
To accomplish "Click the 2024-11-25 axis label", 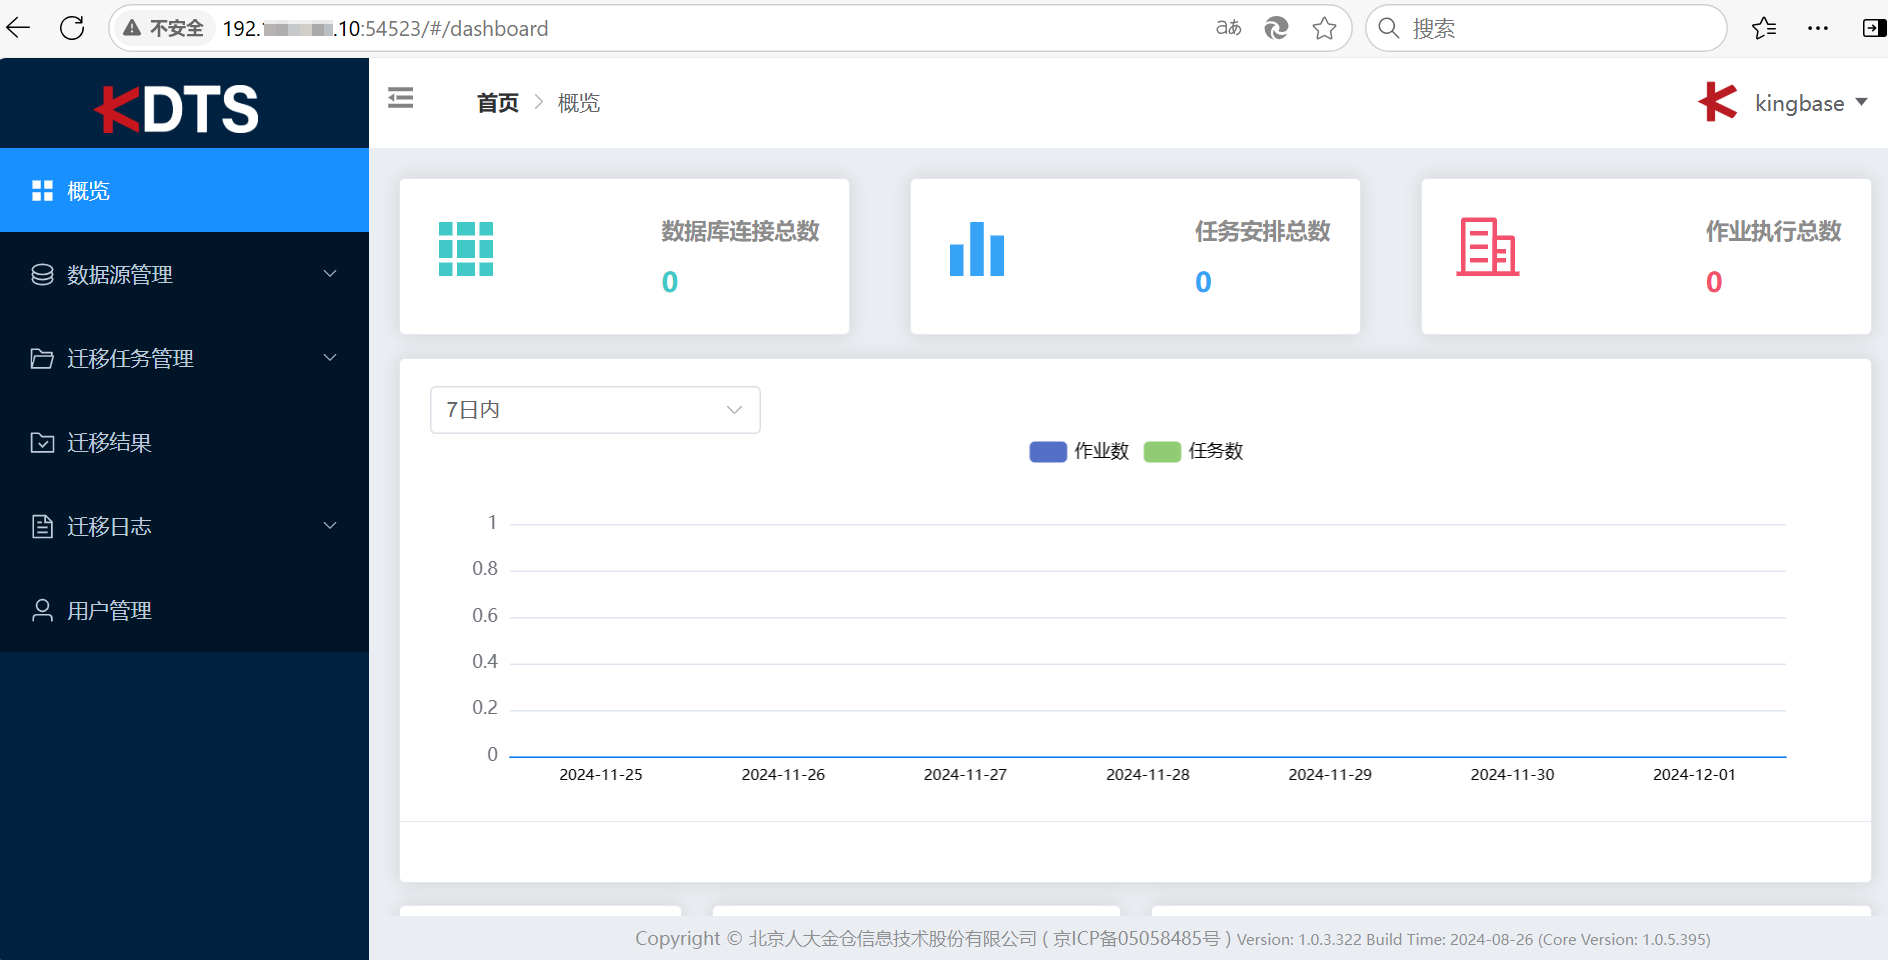I will point(601,775).
